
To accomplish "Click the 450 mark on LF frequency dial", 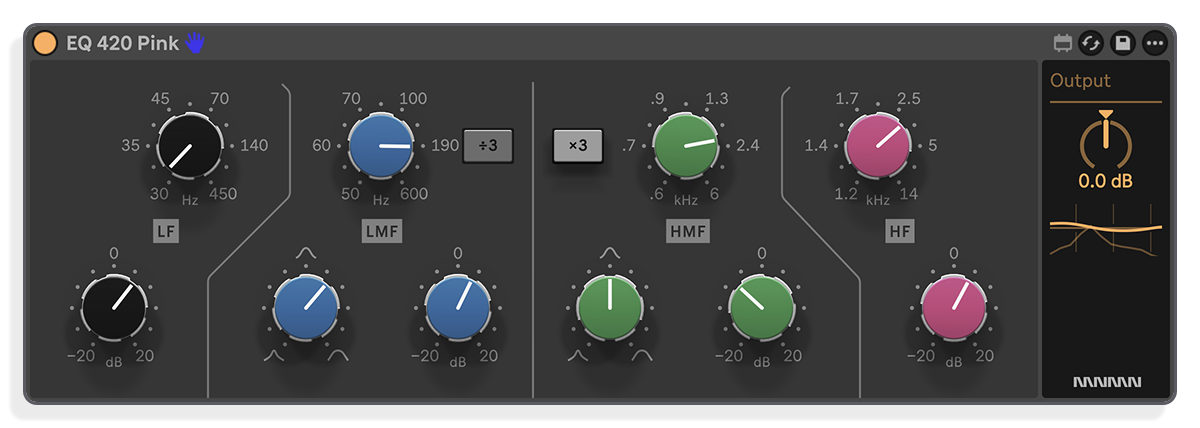I will (223, 194).
